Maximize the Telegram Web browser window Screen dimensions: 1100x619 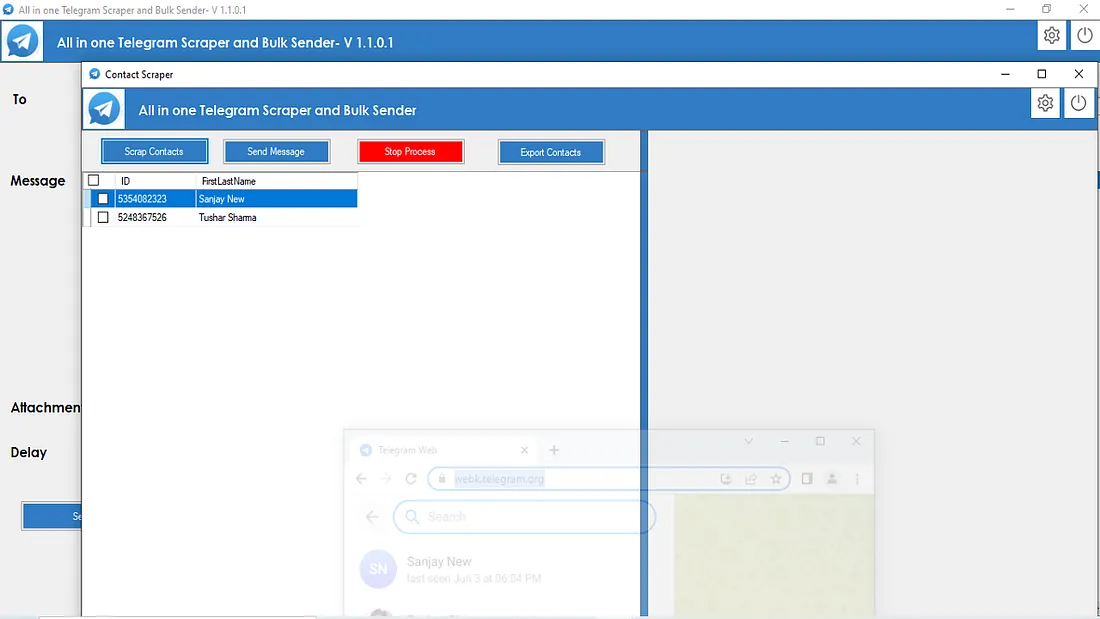[820, 441]
